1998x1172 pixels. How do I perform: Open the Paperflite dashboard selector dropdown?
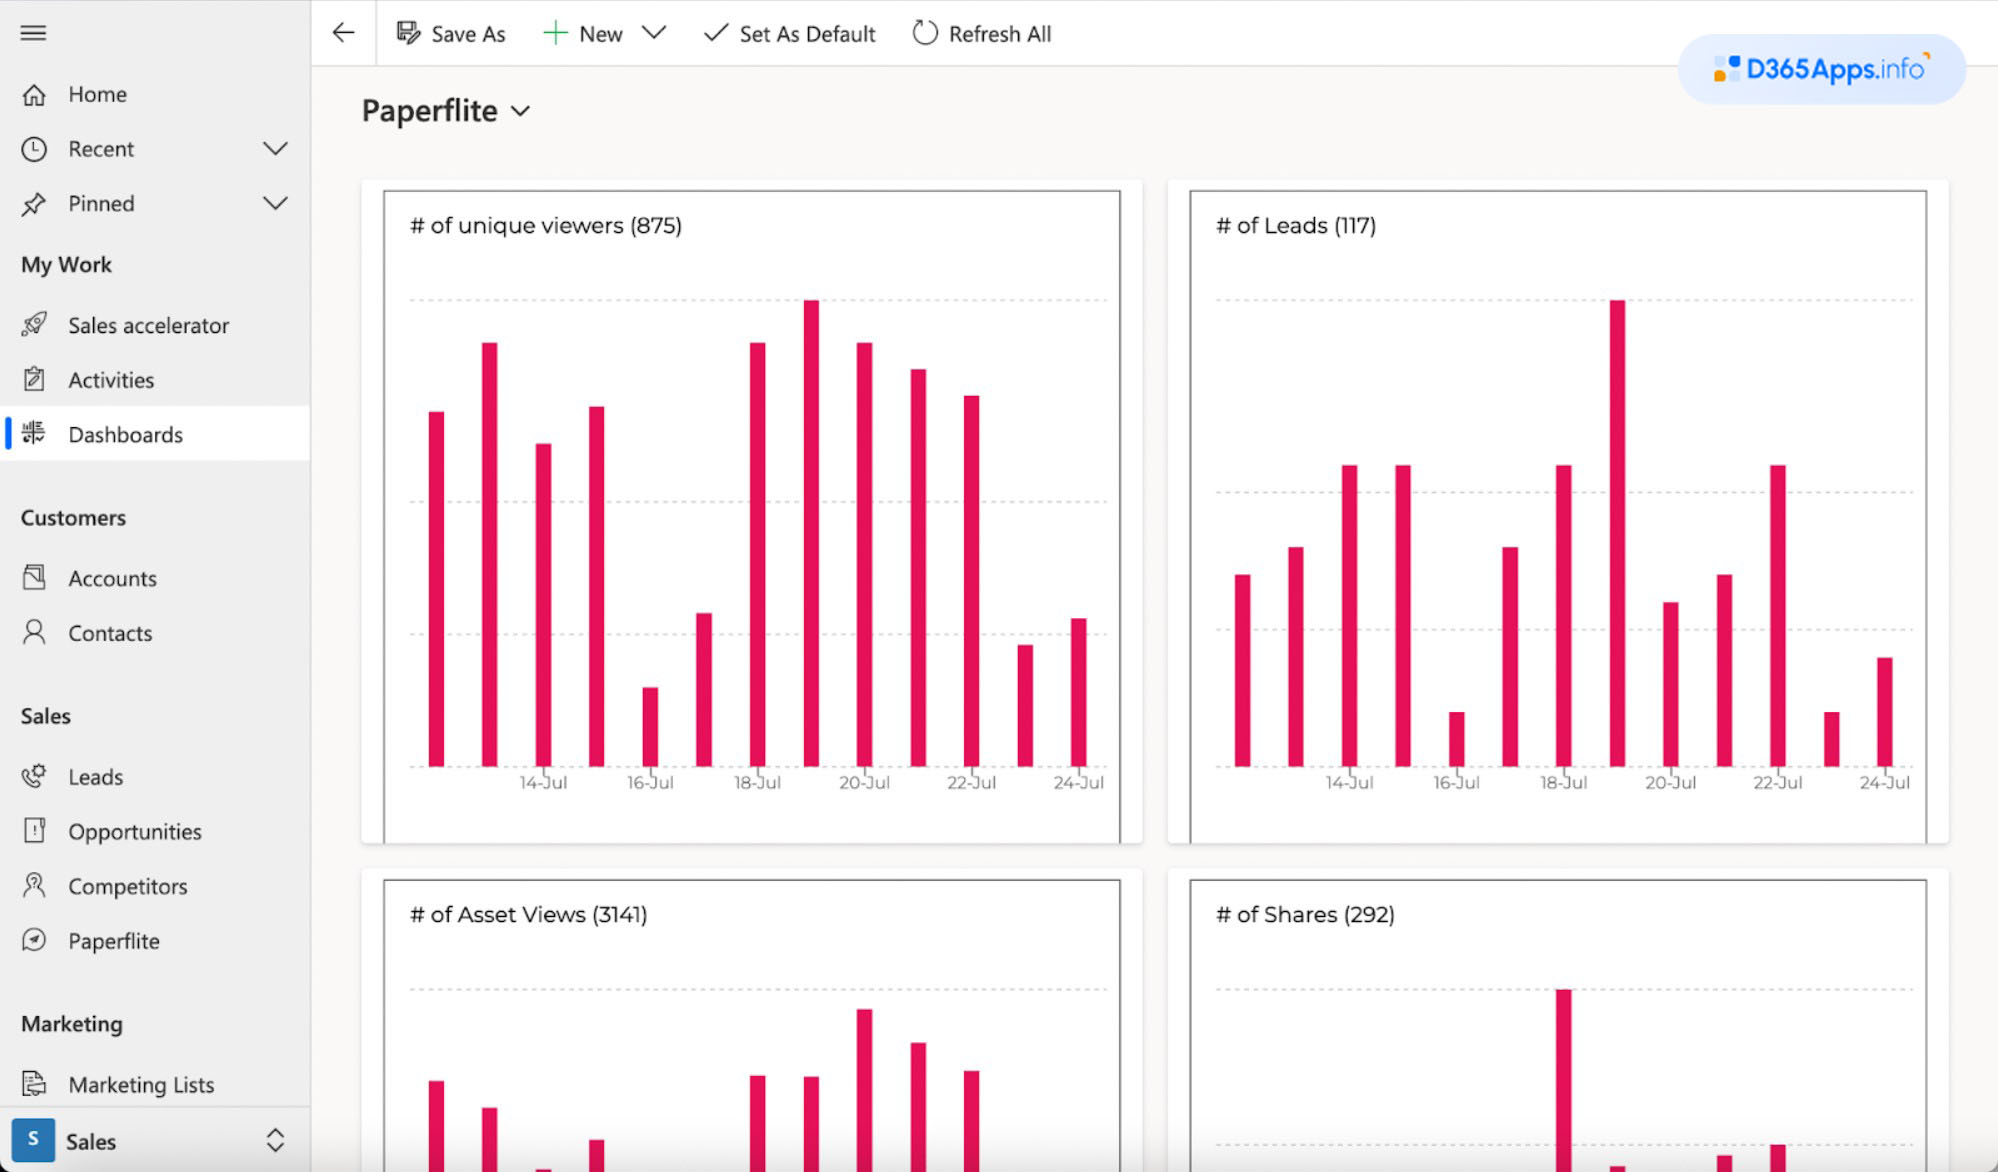tap(521, 111)
